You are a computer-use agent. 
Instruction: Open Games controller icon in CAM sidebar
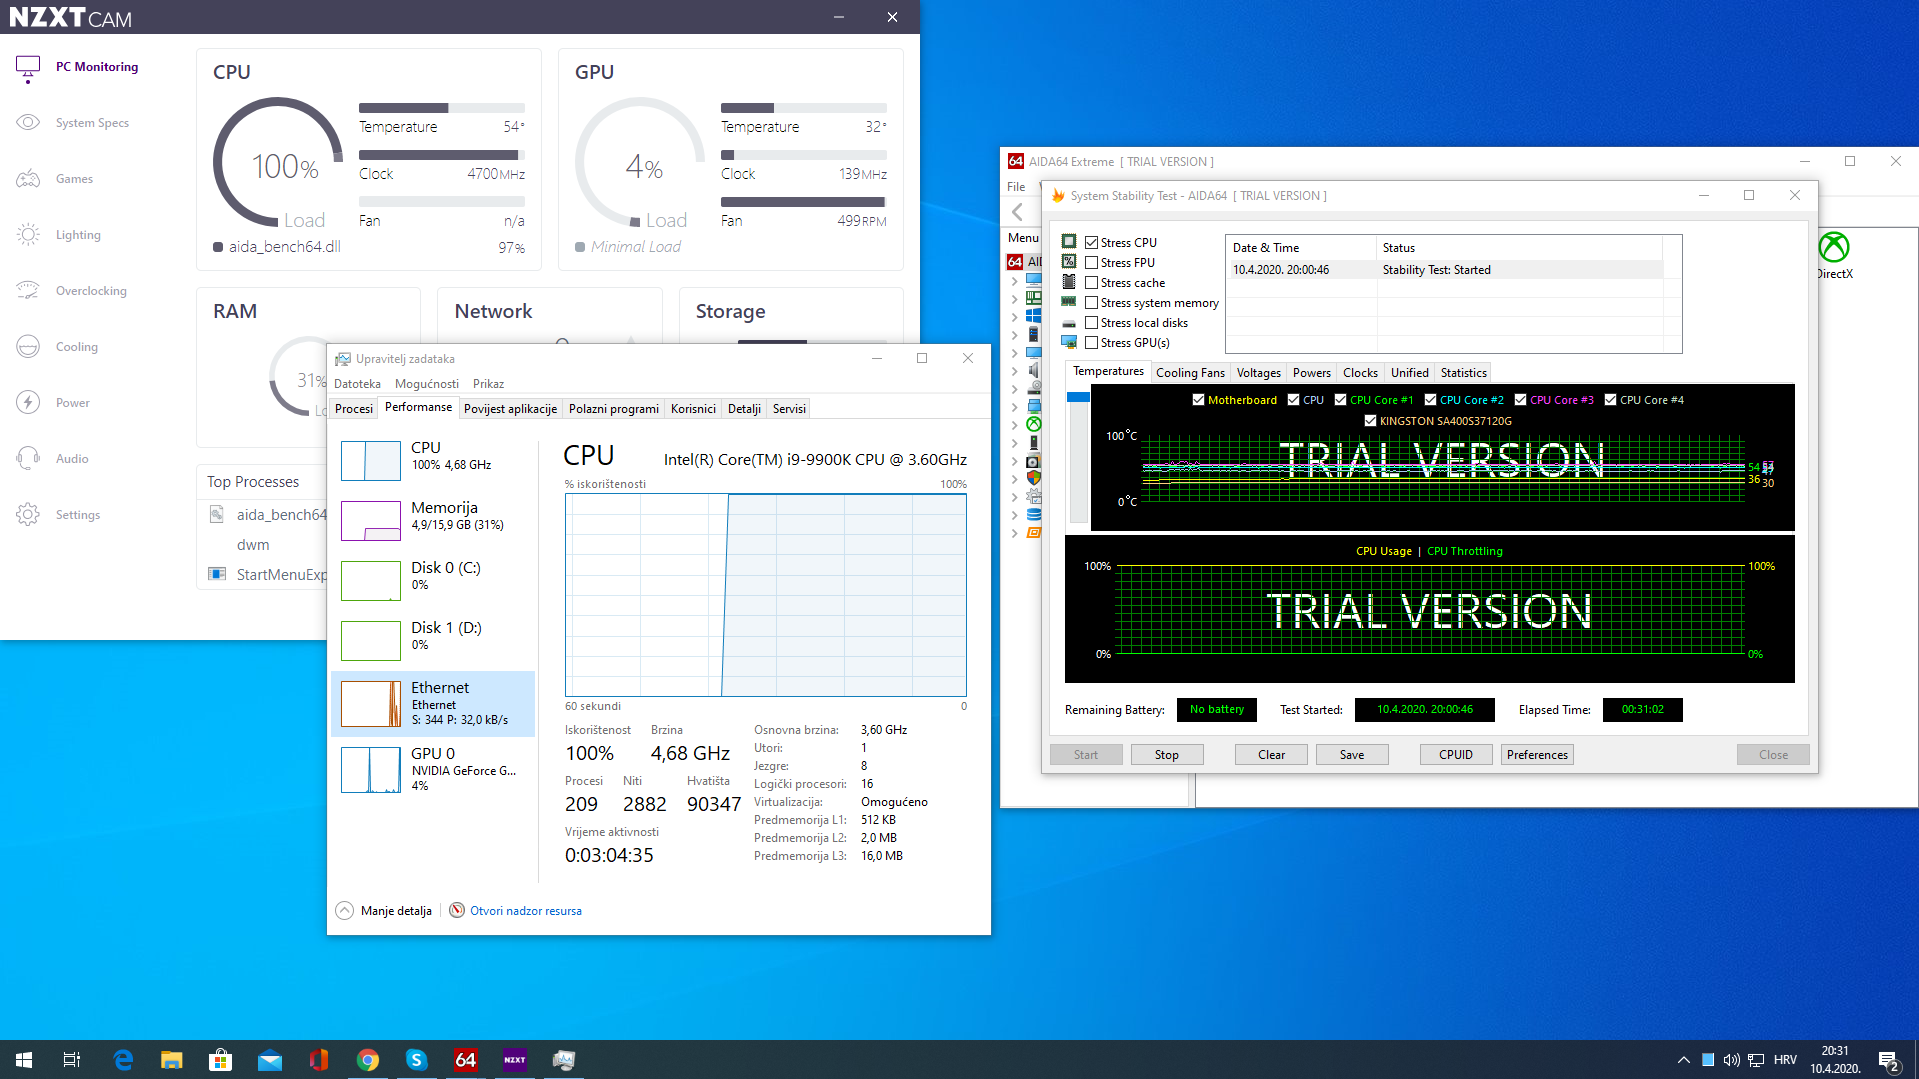(x=28, y=179)
